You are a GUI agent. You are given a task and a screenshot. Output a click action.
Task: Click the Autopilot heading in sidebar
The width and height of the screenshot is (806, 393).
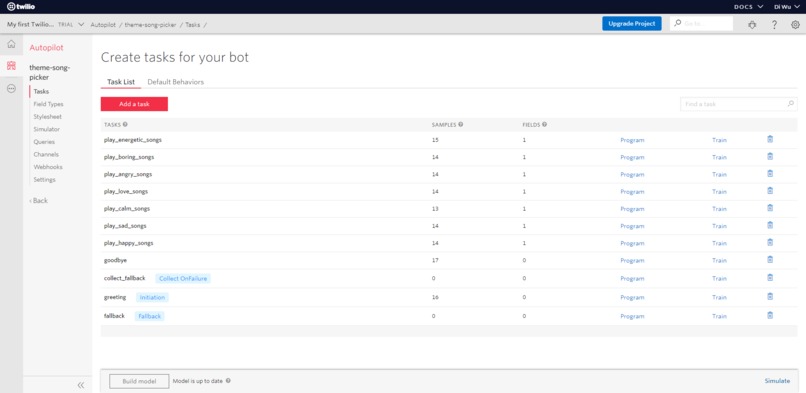46,48
